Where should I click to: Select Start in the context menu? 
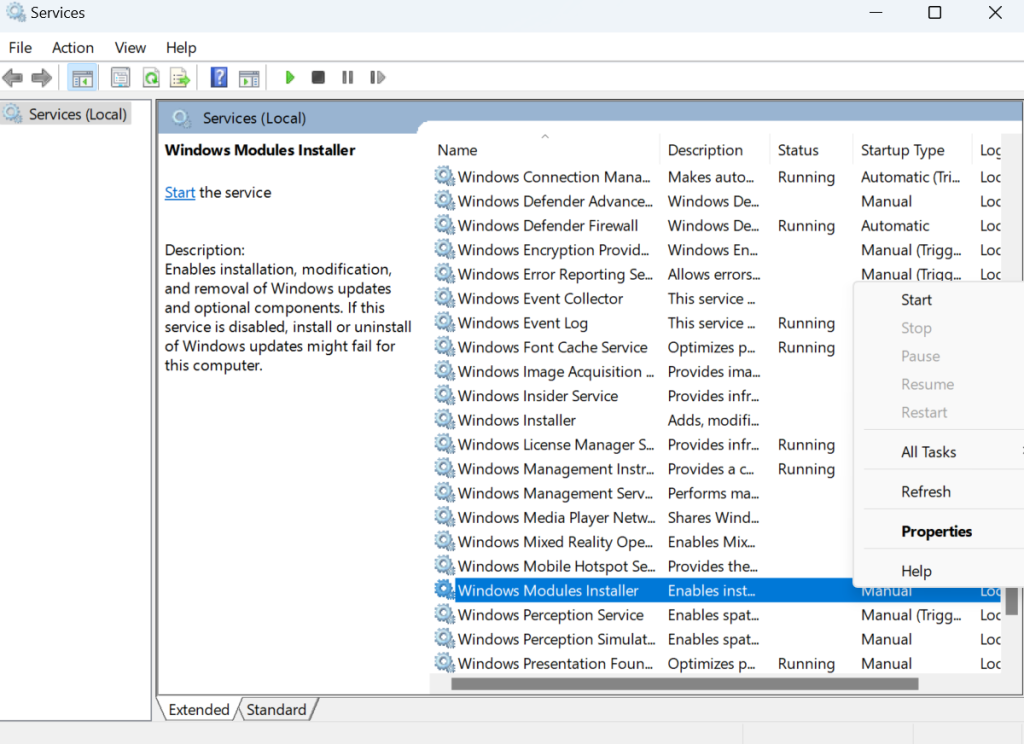click(916, 299)
